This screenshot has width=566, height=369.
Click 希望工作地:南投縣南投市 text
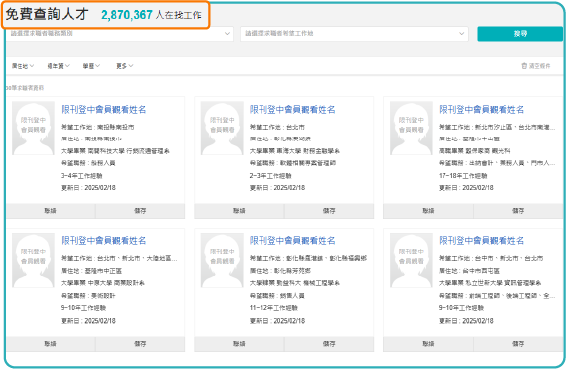(x=97, y=127)
